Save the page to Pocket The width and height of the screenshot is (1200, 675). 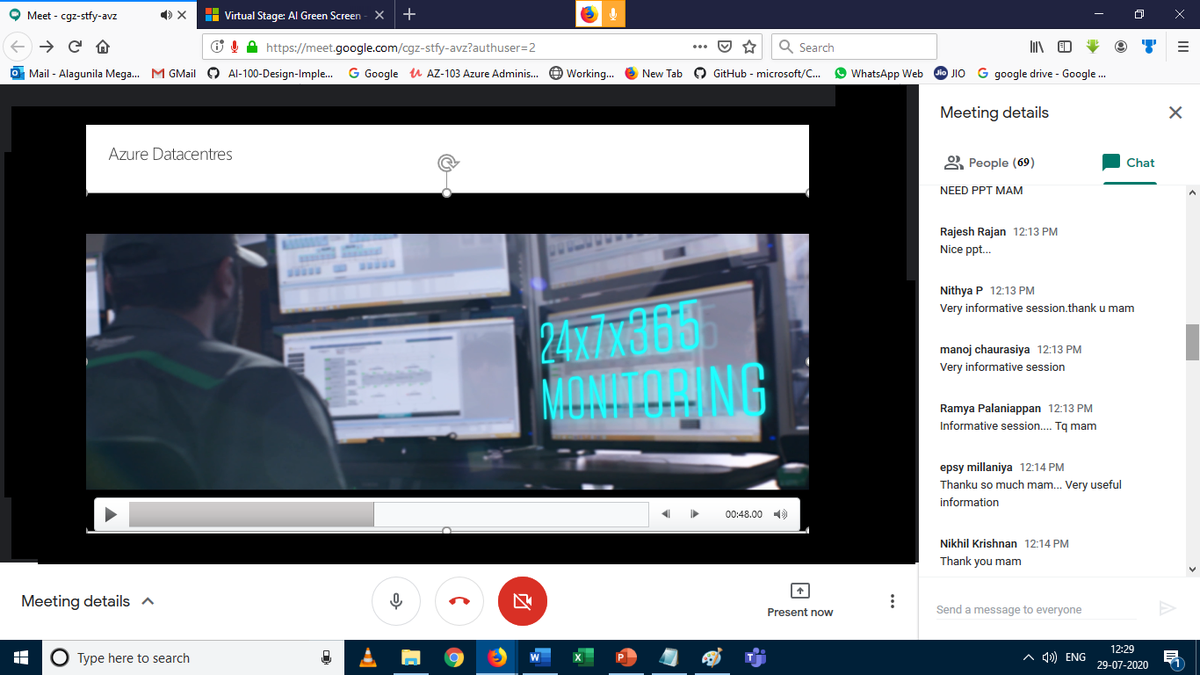[x=725, y=47]
